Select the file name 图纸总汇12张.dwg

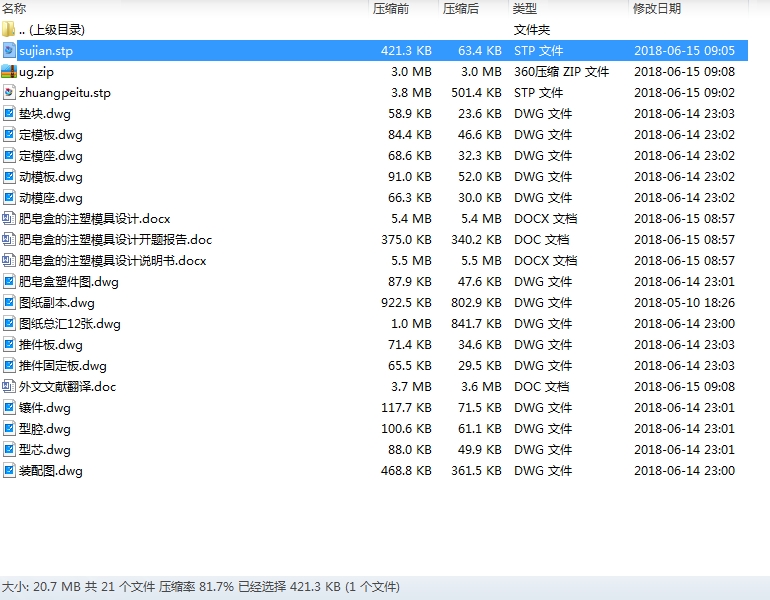pos(70,324)
